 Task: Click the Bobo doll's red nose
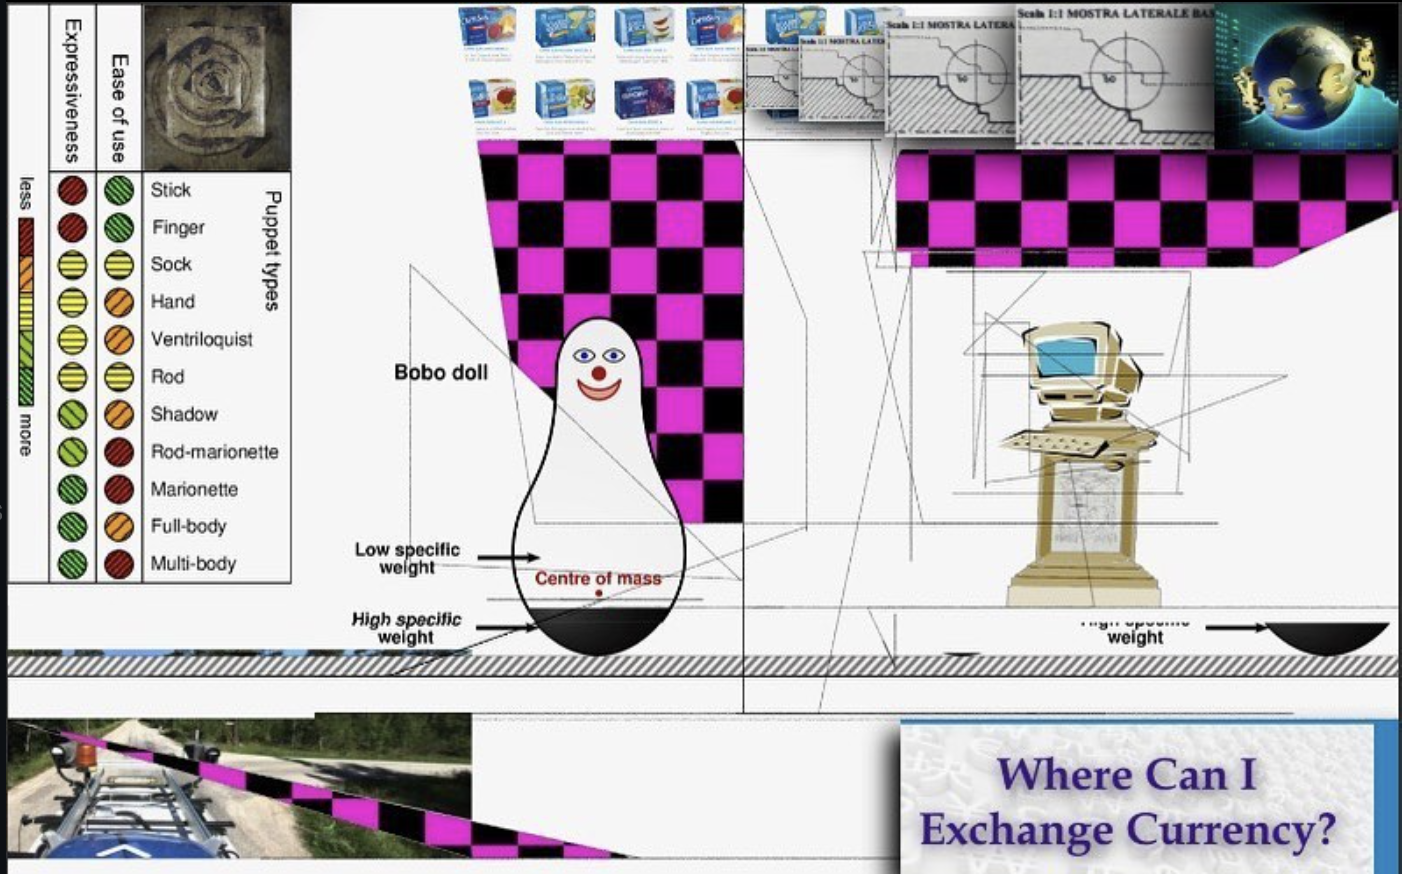[598, 373]
